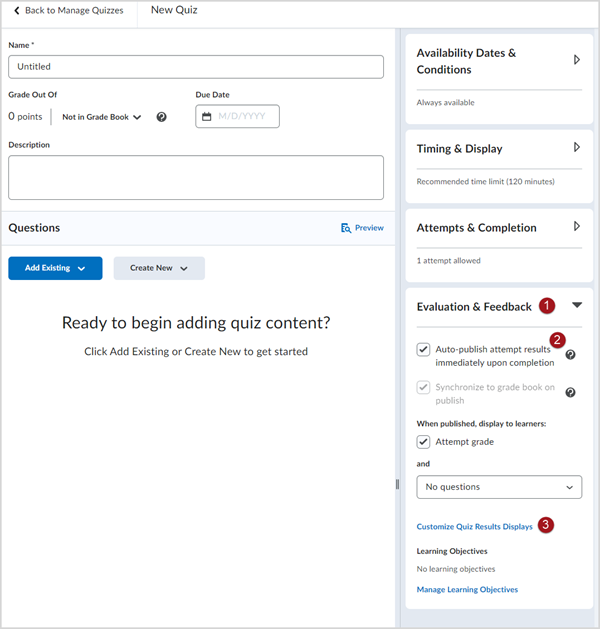Viewport: 600px width, 629px height.
Task: Click the Description text area
Action: pyautogui.click(x=196, y=178)
